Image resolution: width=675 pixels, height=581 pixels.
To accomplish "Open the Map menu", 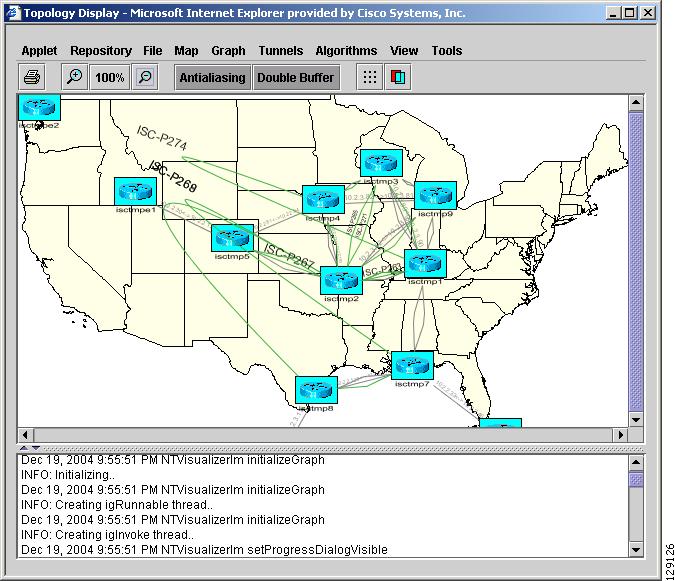I will [x=186, y=51].
